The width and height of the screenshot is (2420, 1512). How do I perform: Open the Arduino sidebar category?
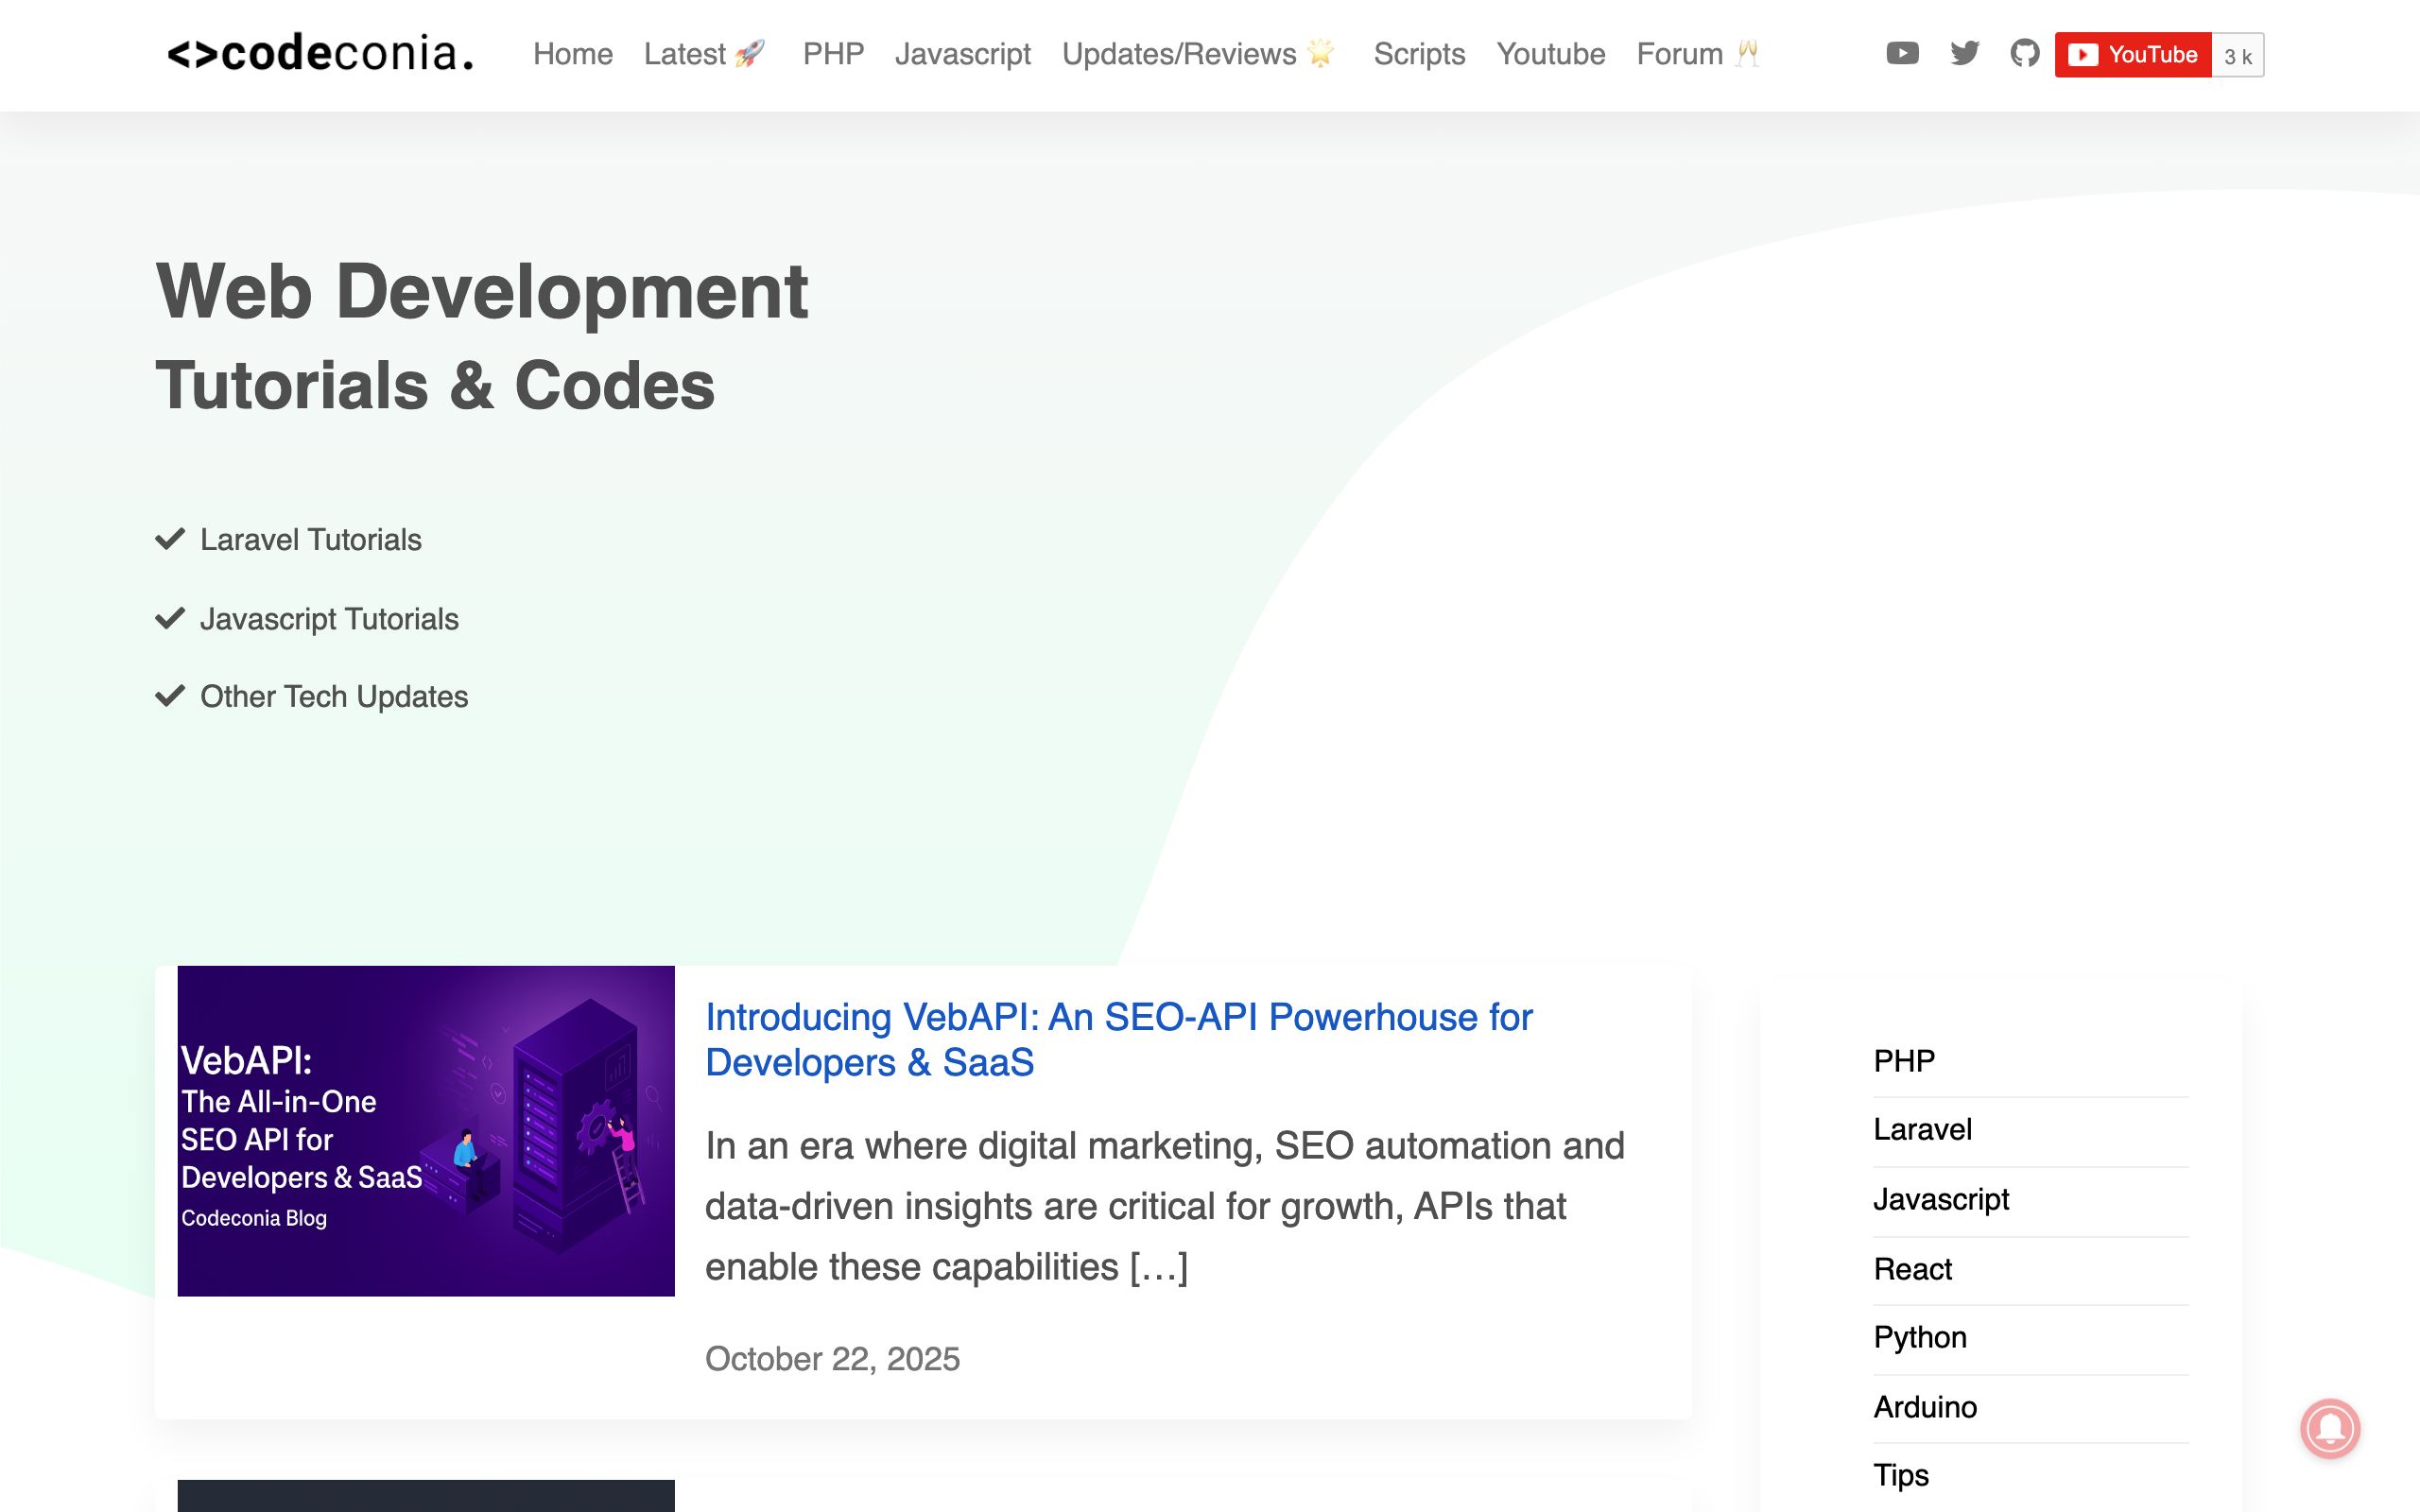tap(1925, 1407)
